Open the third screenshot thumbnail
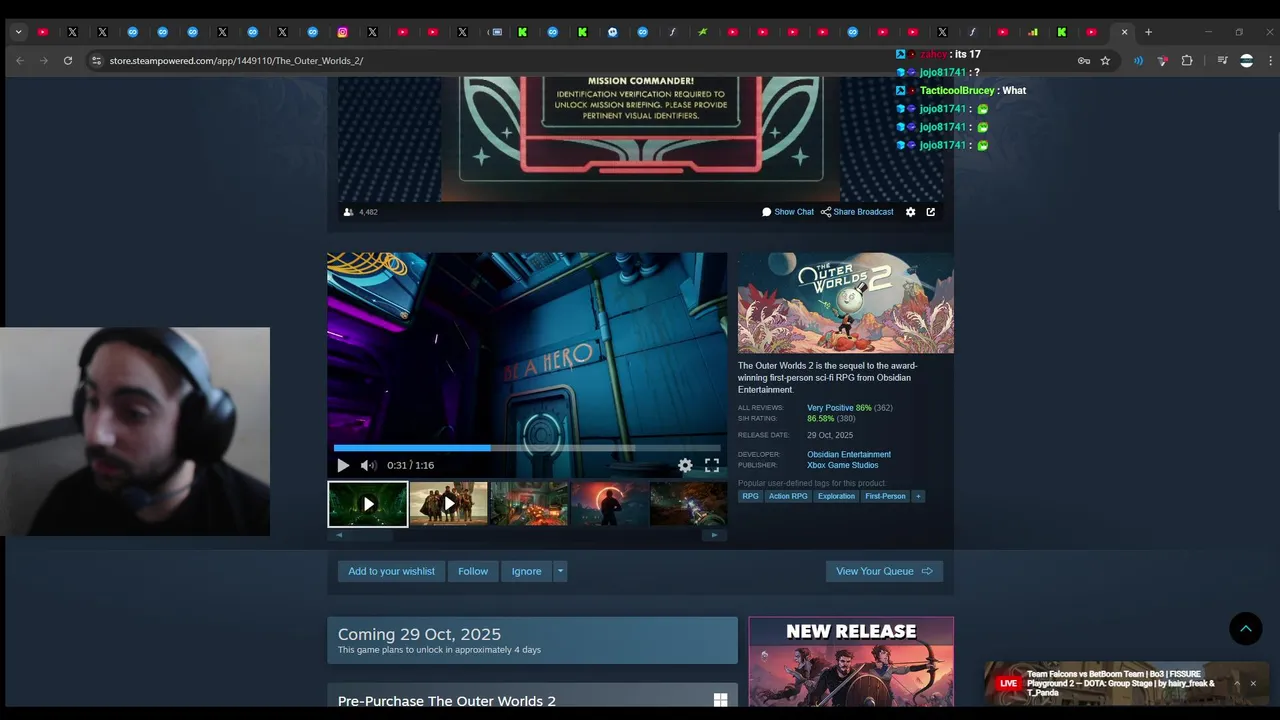Viewport: 1280px width, 720px height. pos(529,504)
